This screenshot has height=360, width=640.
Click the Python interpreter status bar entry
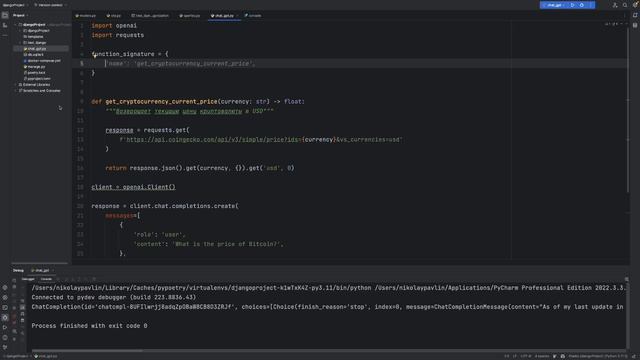[x=598, y=356]
